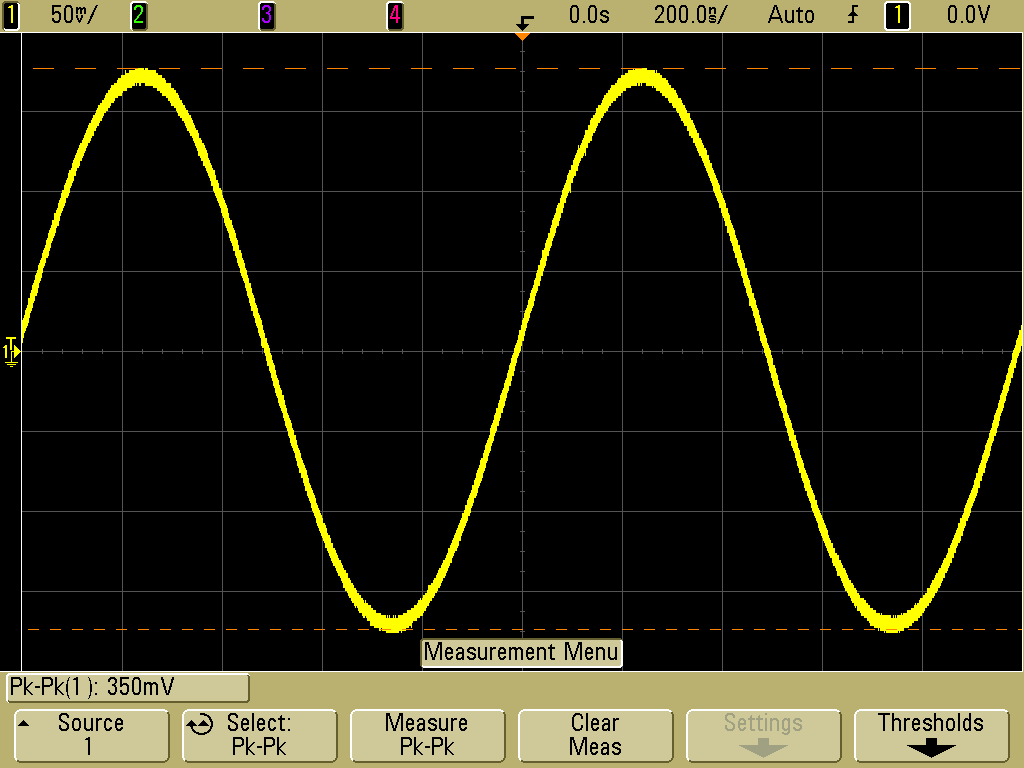
Task: Expand the Thresholds softkey menu
Action: tap(931, 735)
